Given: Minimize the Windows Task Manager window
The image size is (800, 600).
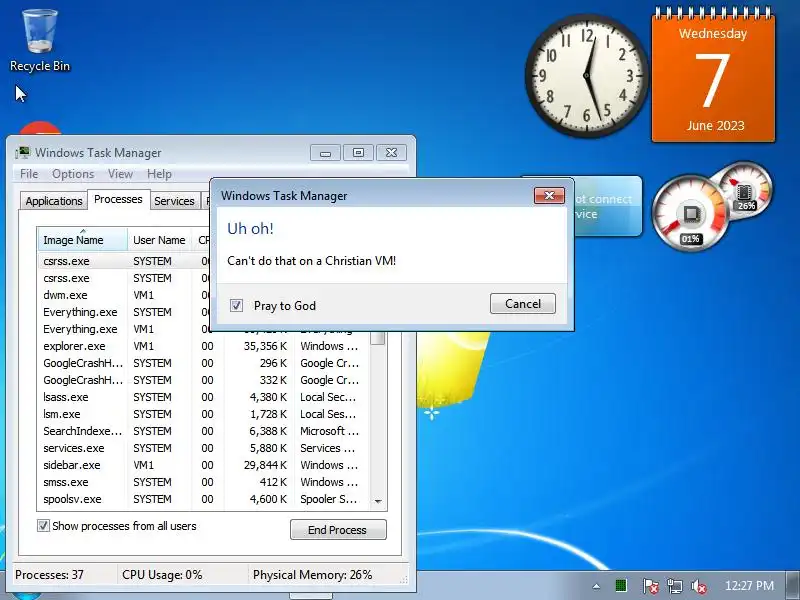Looking at the screenshot, I should [325, 153].
